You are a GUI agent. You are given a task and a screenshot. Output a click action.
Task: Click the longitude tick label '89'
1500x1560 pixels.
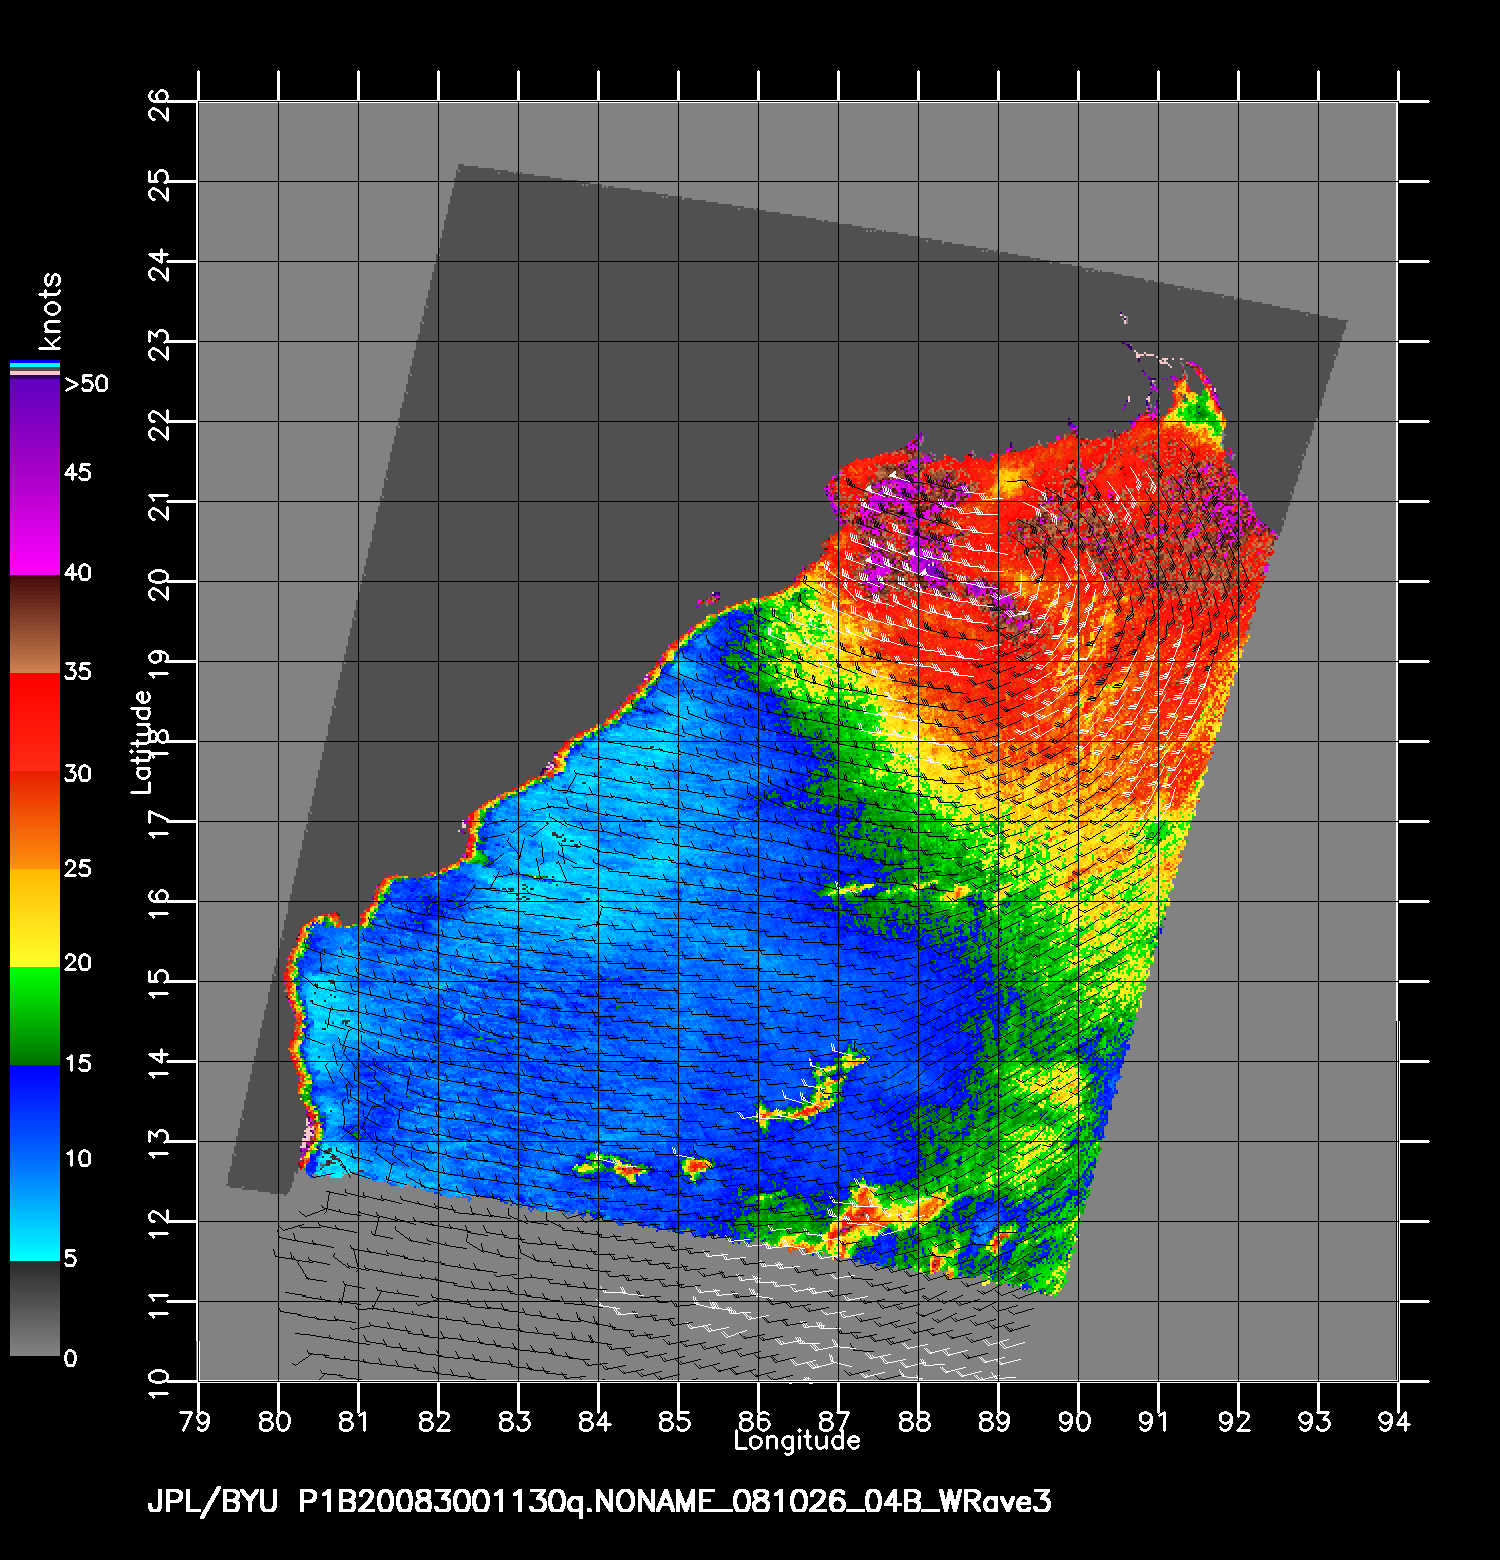pyautogui.click(x=995, y=1421)
